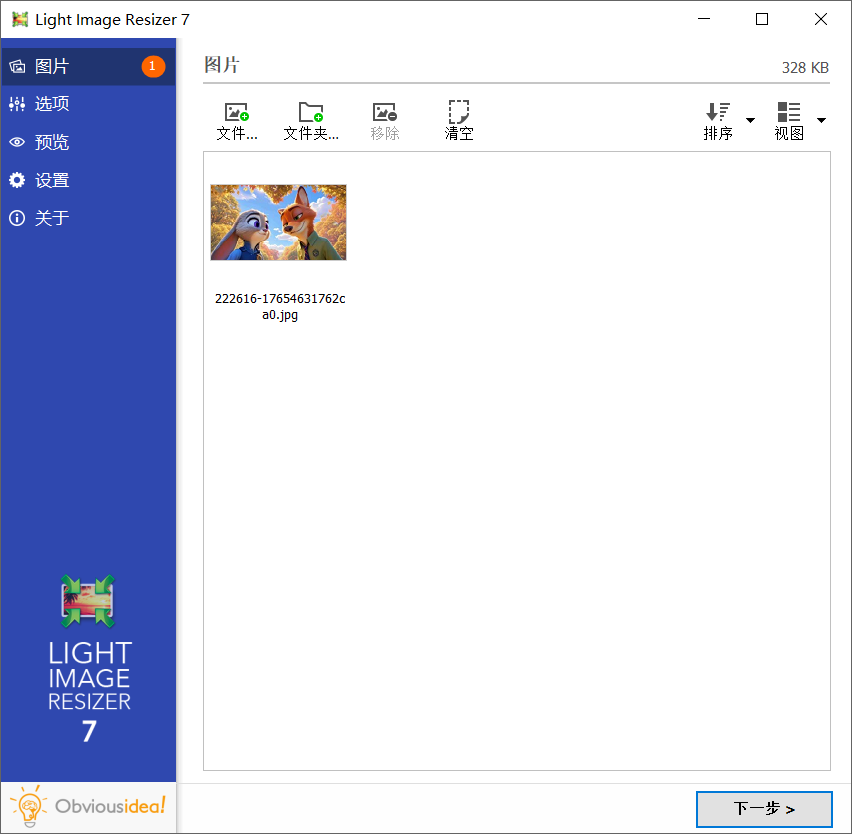This screenshot has width=852, height=834.
Task: Switch to the 选项 options section
Action: click(55, 103)
